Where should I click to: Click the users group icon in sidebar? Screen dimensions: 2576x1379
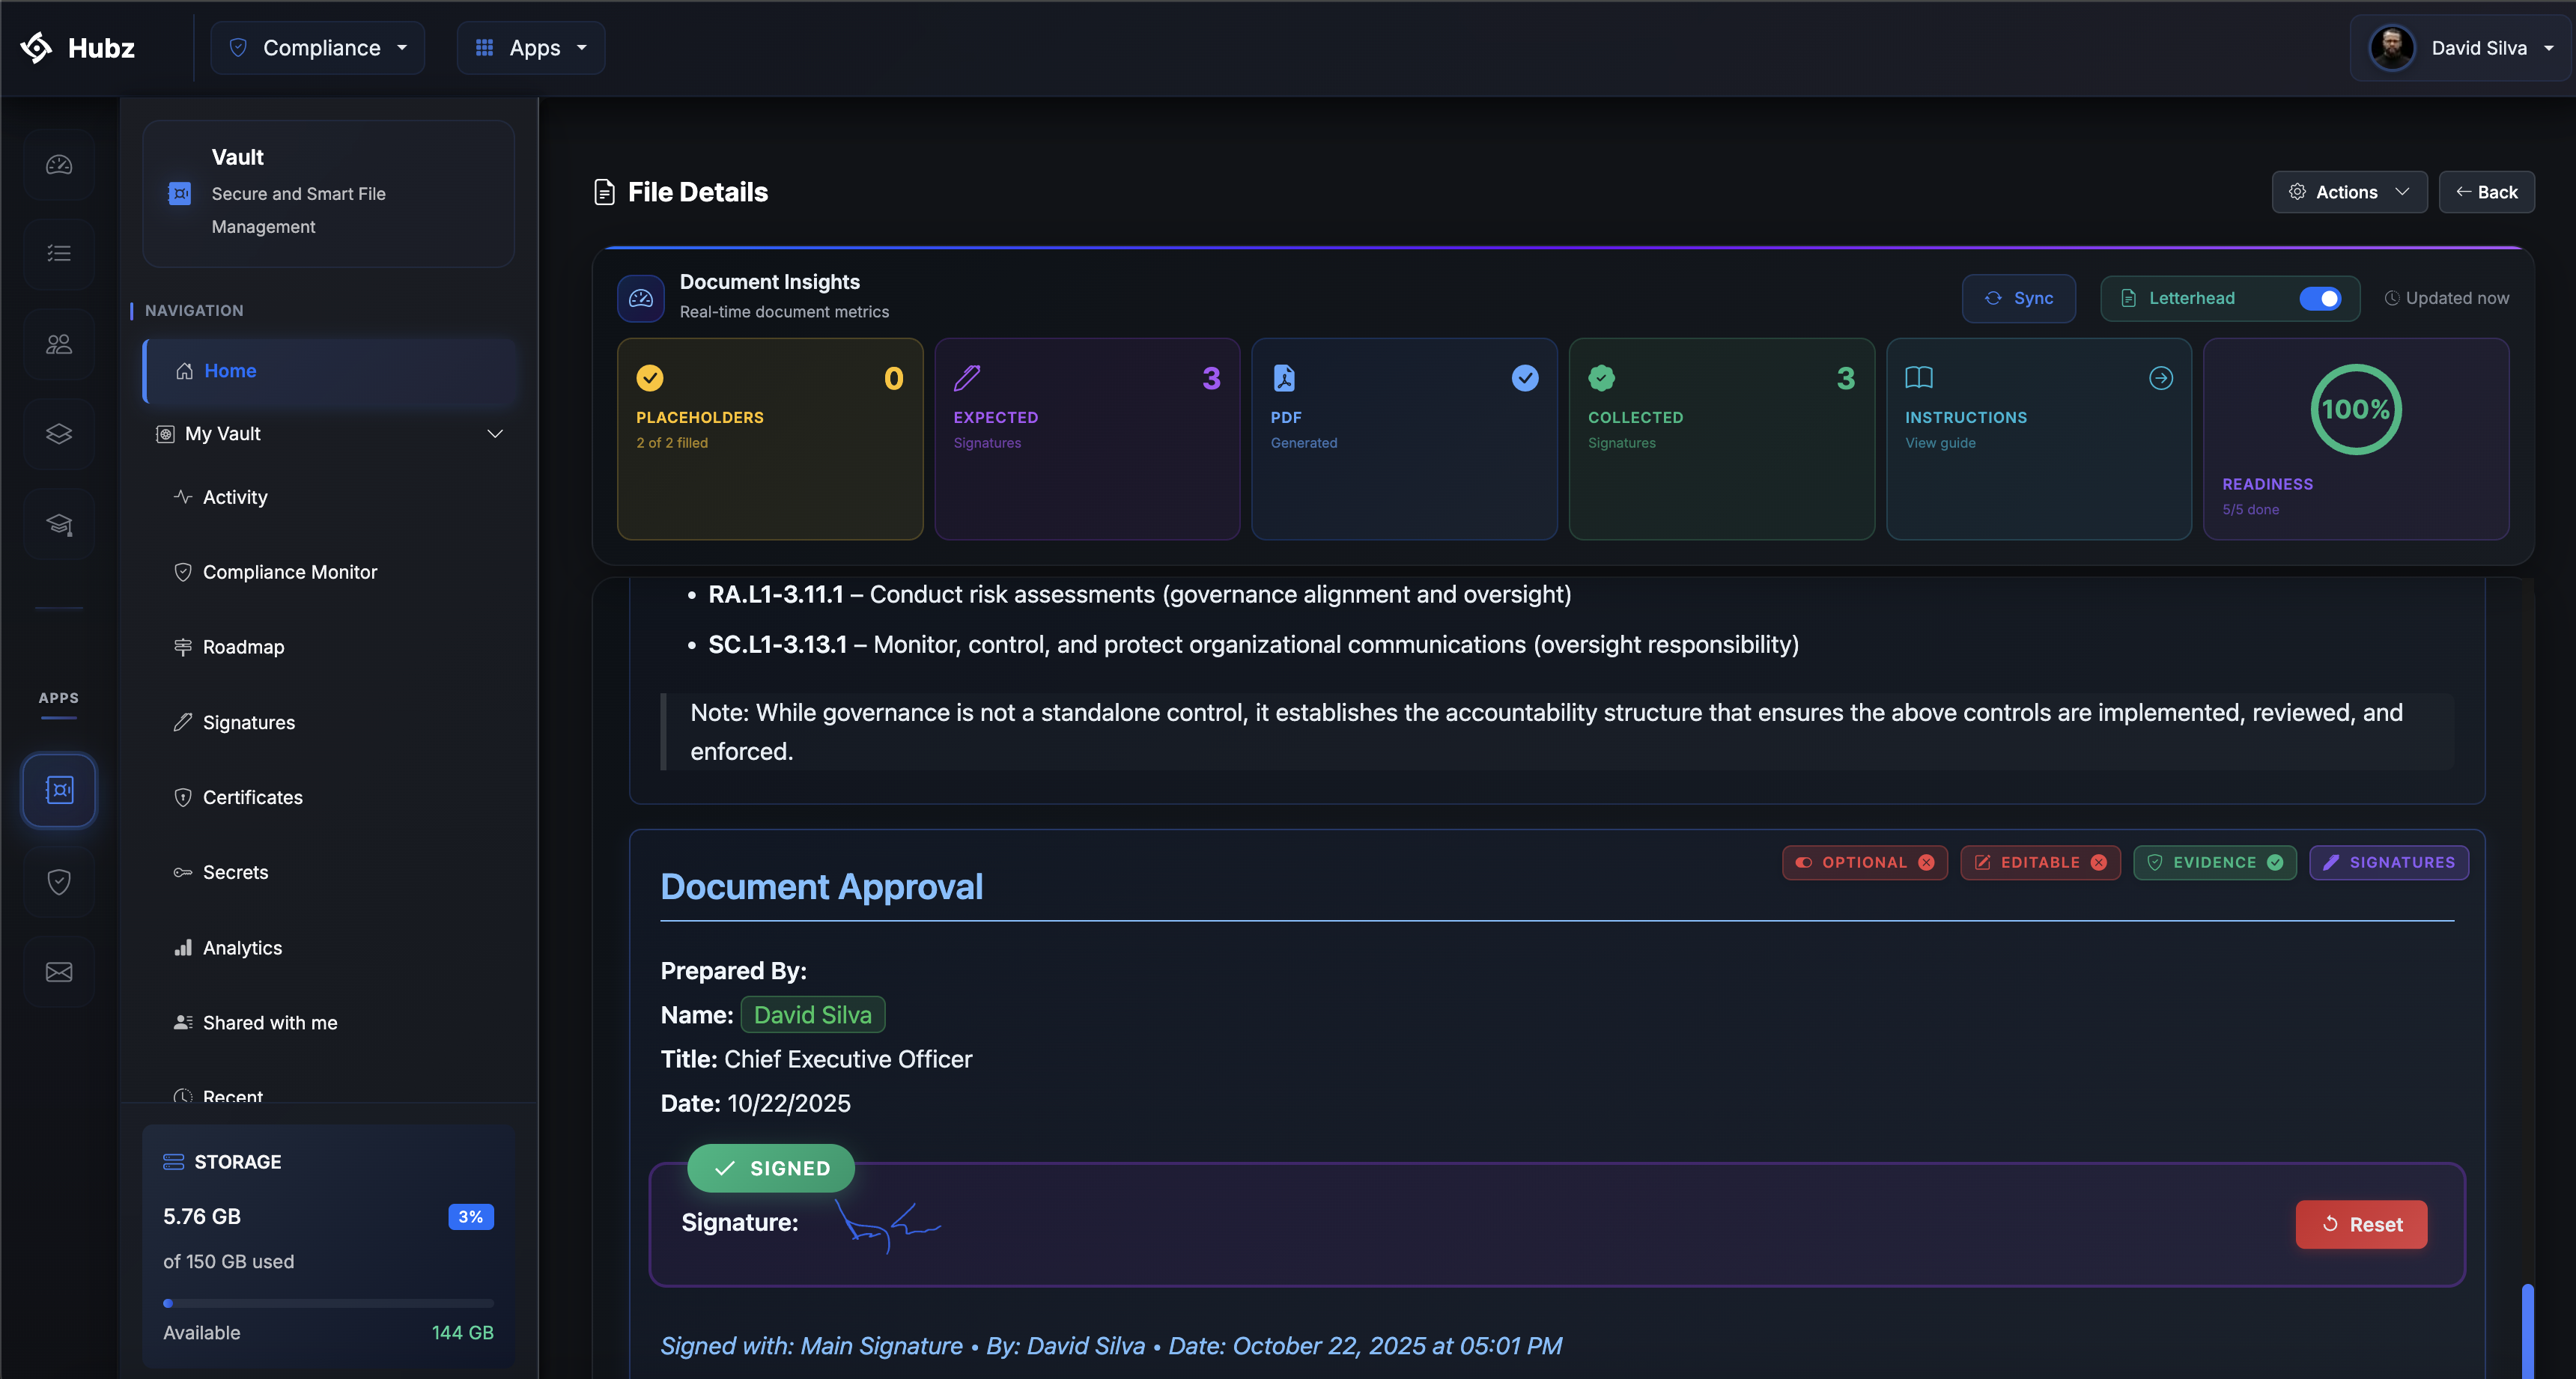coord(59,344)
